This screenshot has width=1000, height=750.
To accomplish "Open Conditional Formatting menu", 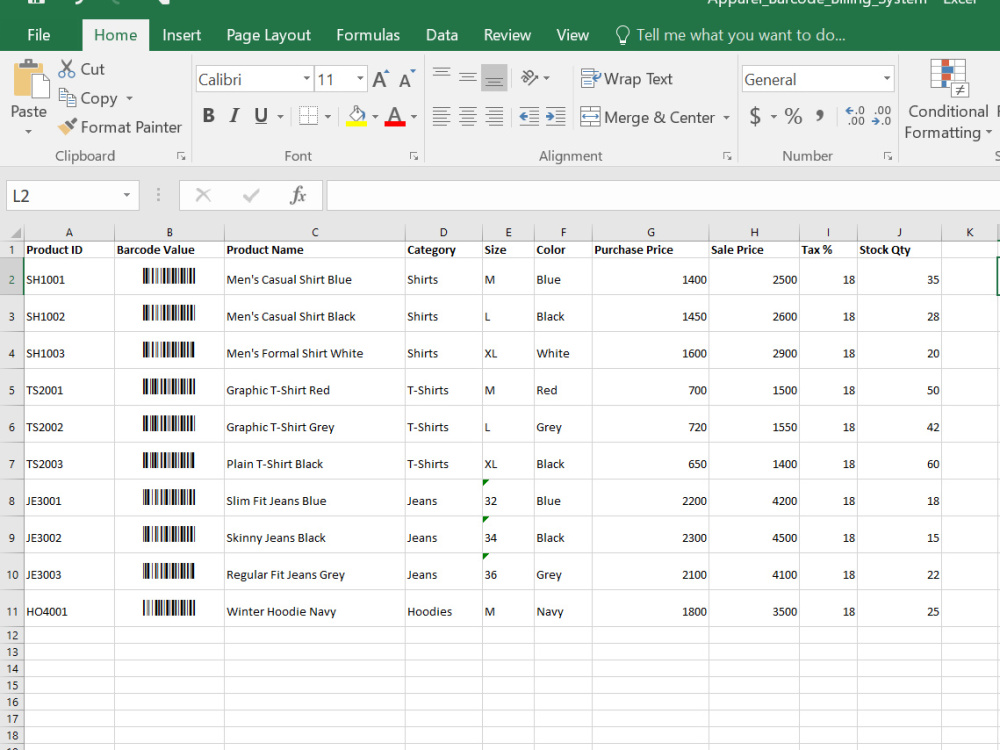I will coord(948,98).
